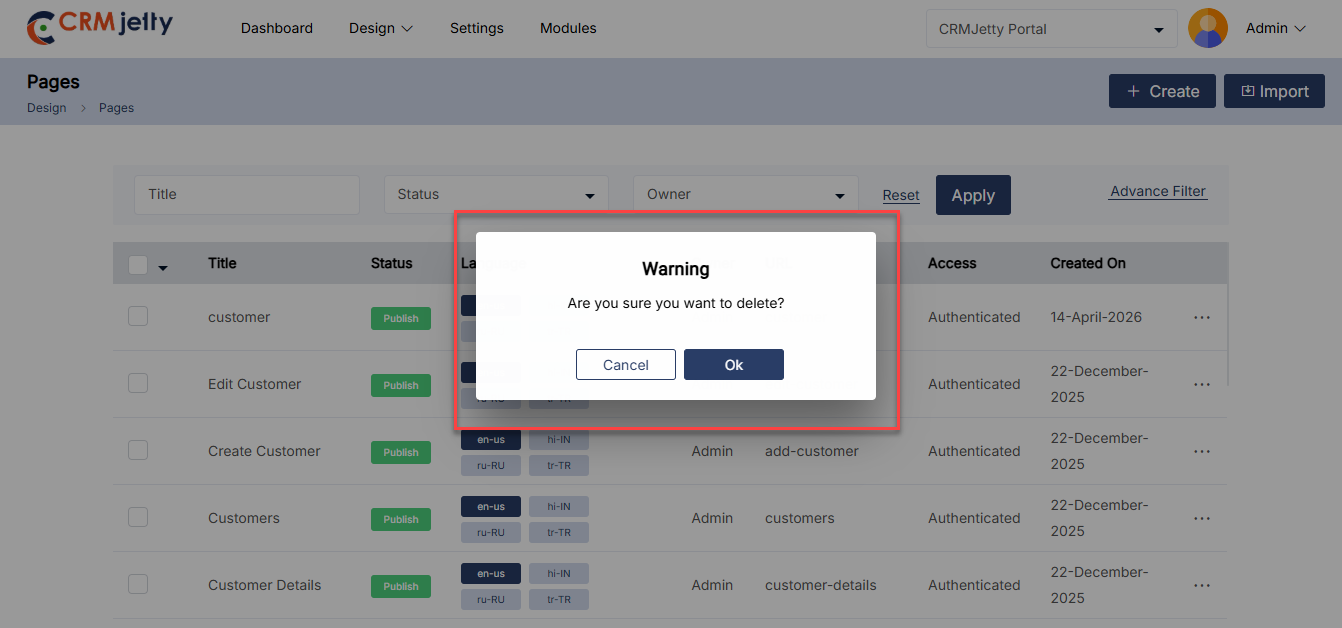Cancel the delete warning dialog

(626, 365)
